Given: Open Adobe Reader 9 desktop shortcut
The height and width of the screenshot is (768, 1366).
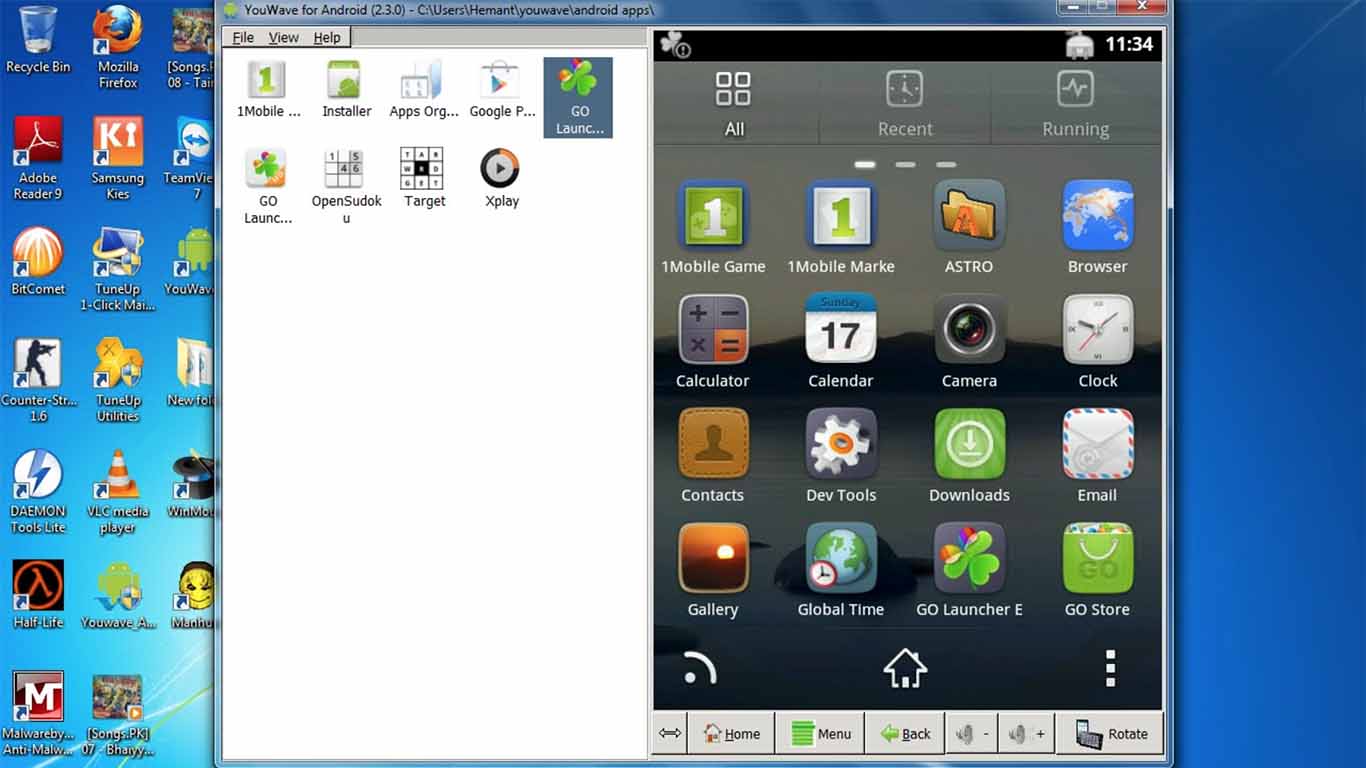Looking at the screenshot, I should (x=38, y=158).
